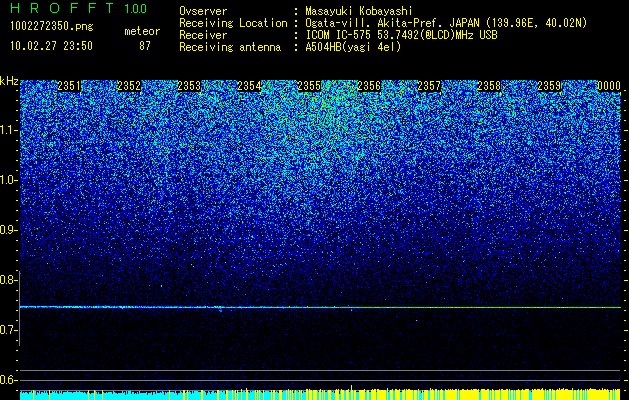Viewport: 629px width, 400px height.
Task: Click the Receiver field label
Action: 203,35
